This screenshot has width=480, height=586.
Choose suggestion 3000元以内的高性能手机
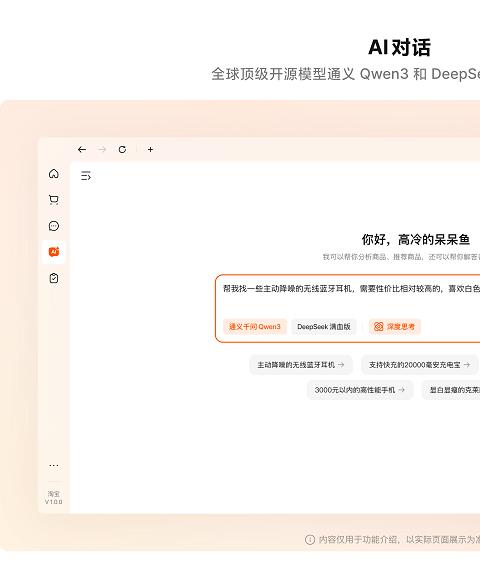360,390
